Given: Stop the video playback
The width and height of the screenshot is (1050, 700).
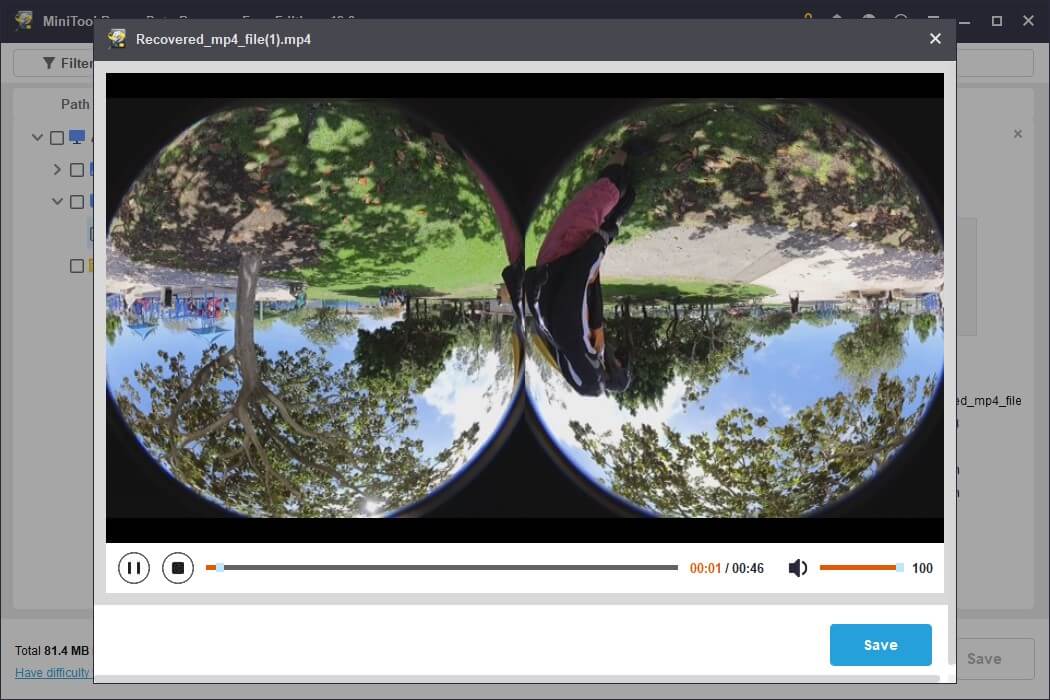Looking at the screenshot, I should pos(178,567).
